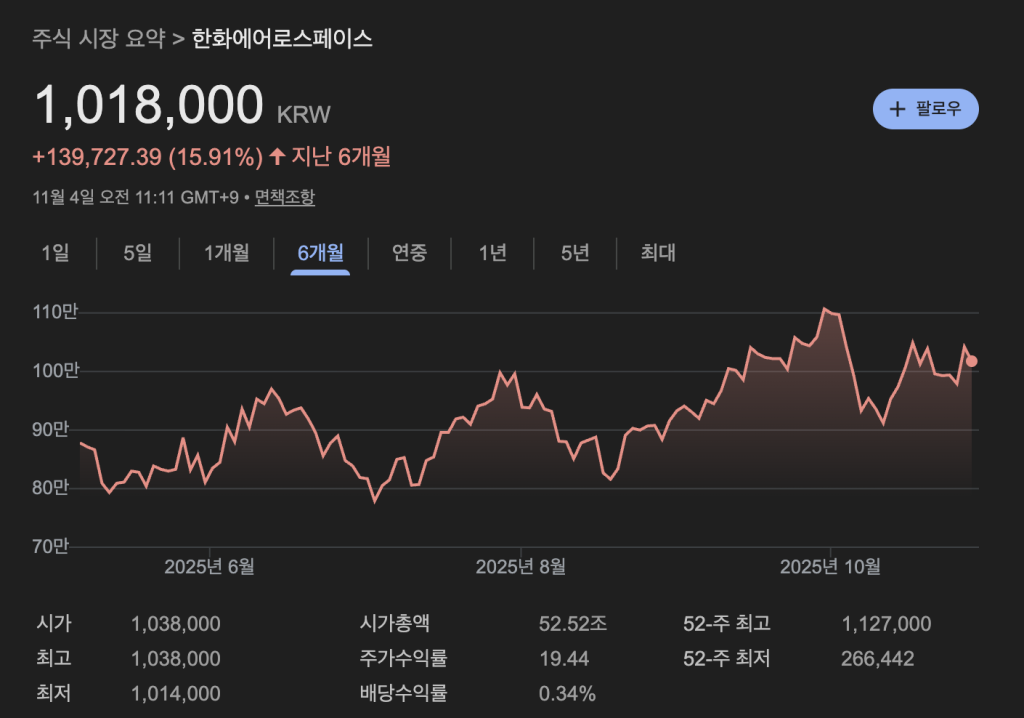Click the 한화에어로스페이스 stock title

coord(282,39)
